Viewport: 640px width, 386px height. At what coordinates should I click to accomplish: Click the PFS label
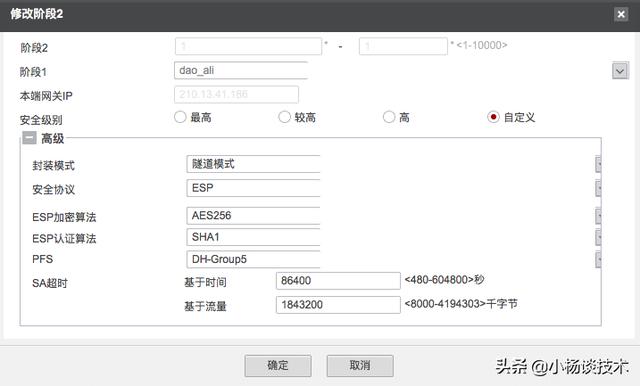click(x=42, y=259)
